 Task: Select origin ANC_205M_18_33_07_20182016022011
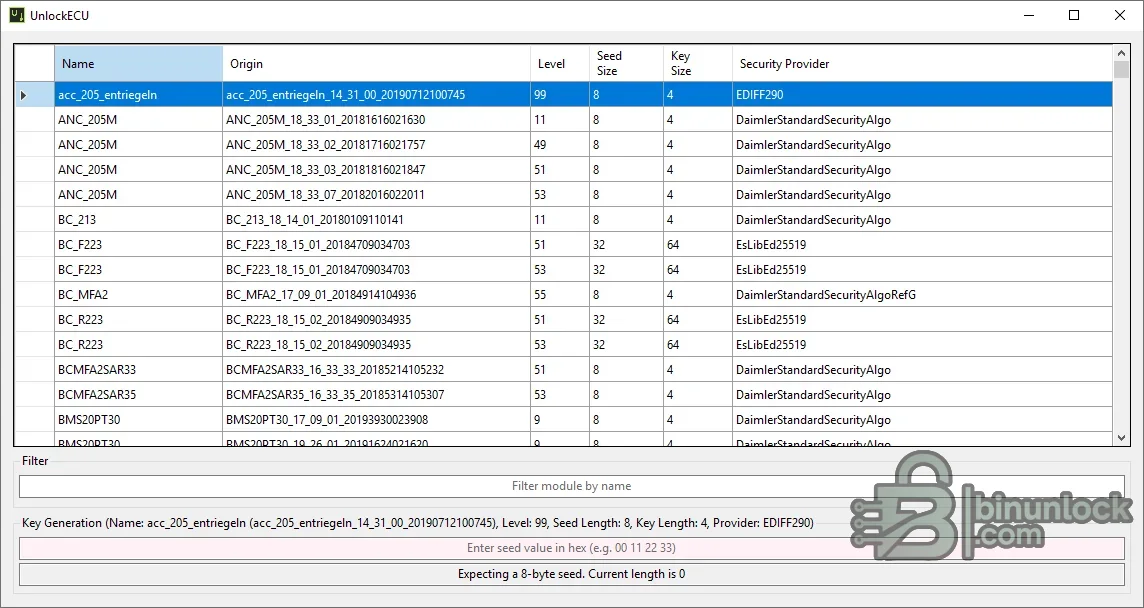(x=376, y=195)
